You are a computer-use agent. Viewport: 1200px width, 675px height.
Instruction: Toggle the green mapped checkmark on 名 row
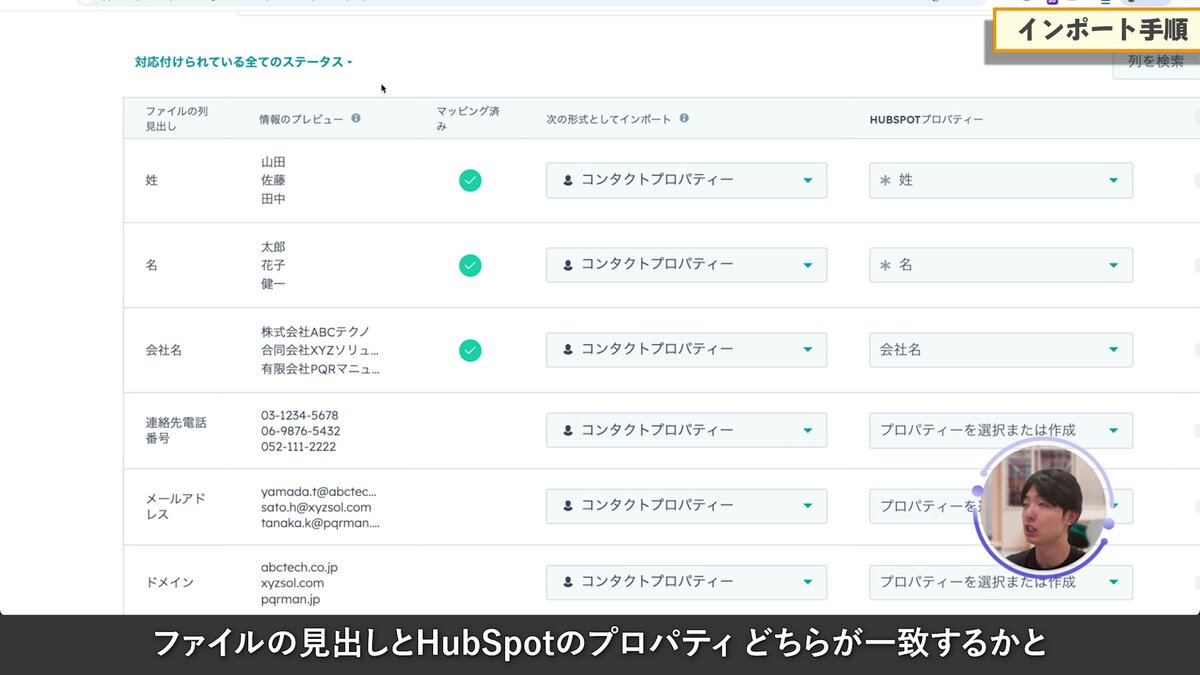470,265
